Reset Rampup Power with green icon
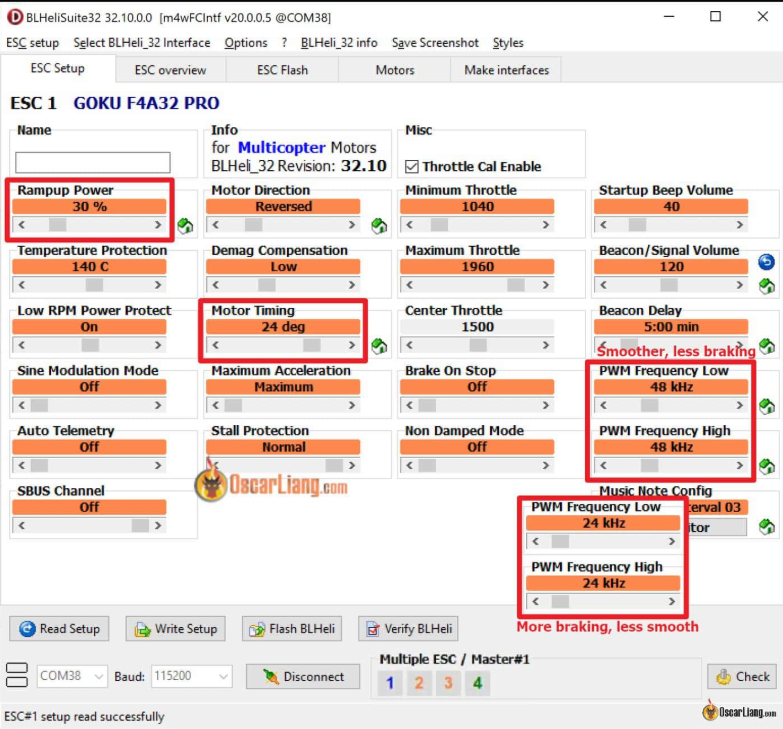Viewport: 783px width, 729px height. 185,226
